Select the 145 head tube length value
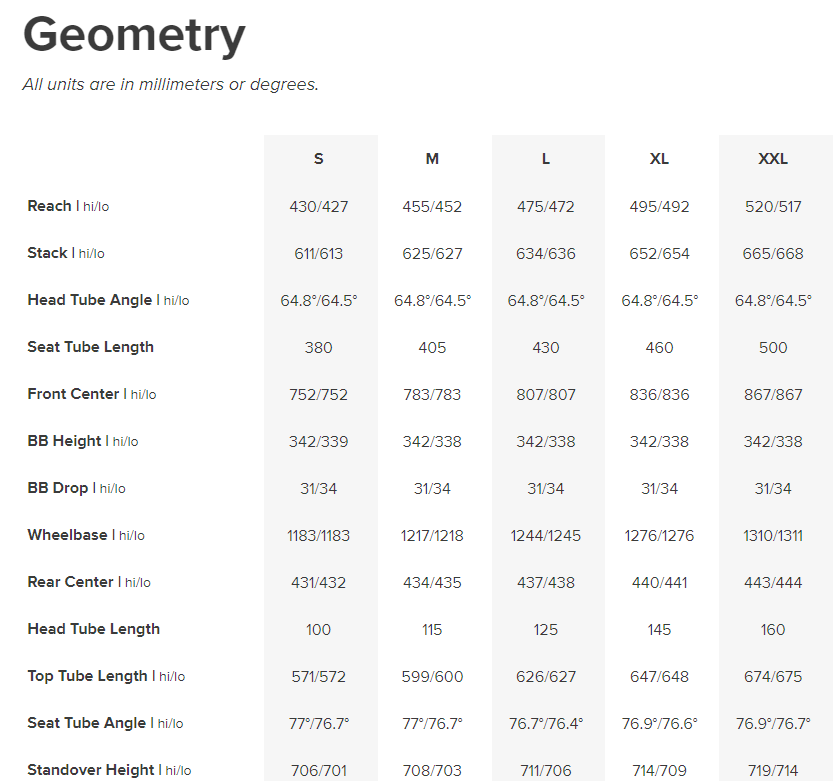 659,630
